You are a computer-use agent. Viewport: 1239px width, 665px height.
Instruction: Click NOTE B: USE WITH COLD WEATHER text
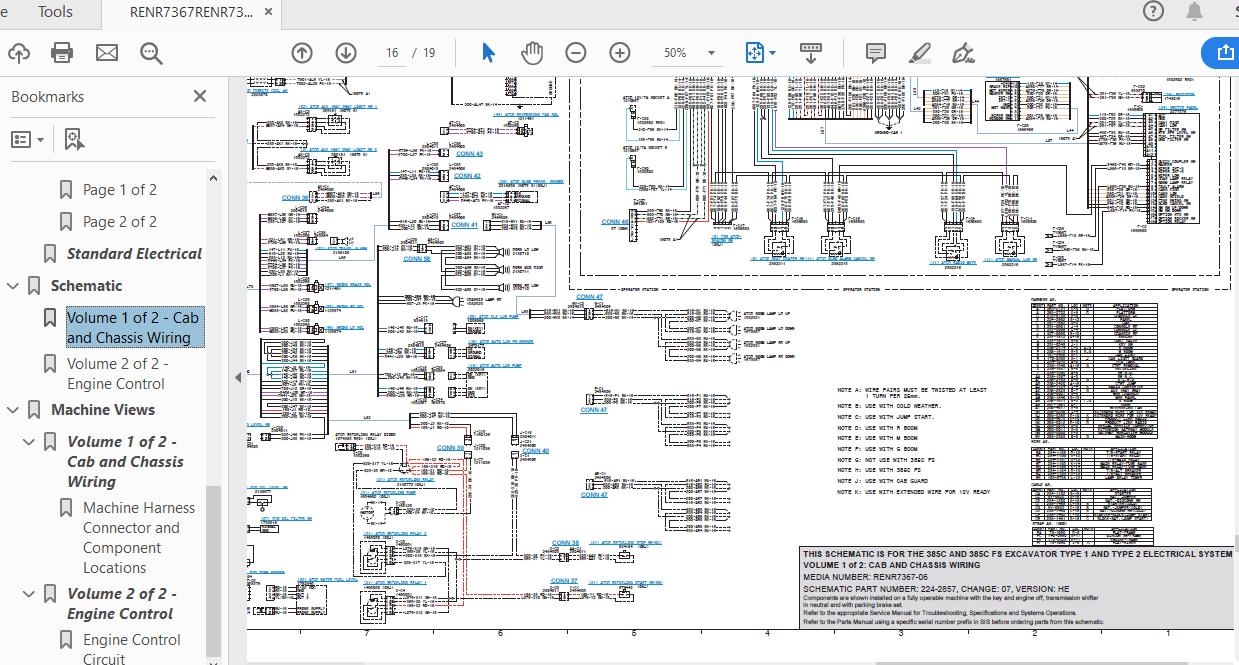tap(890, 406)
